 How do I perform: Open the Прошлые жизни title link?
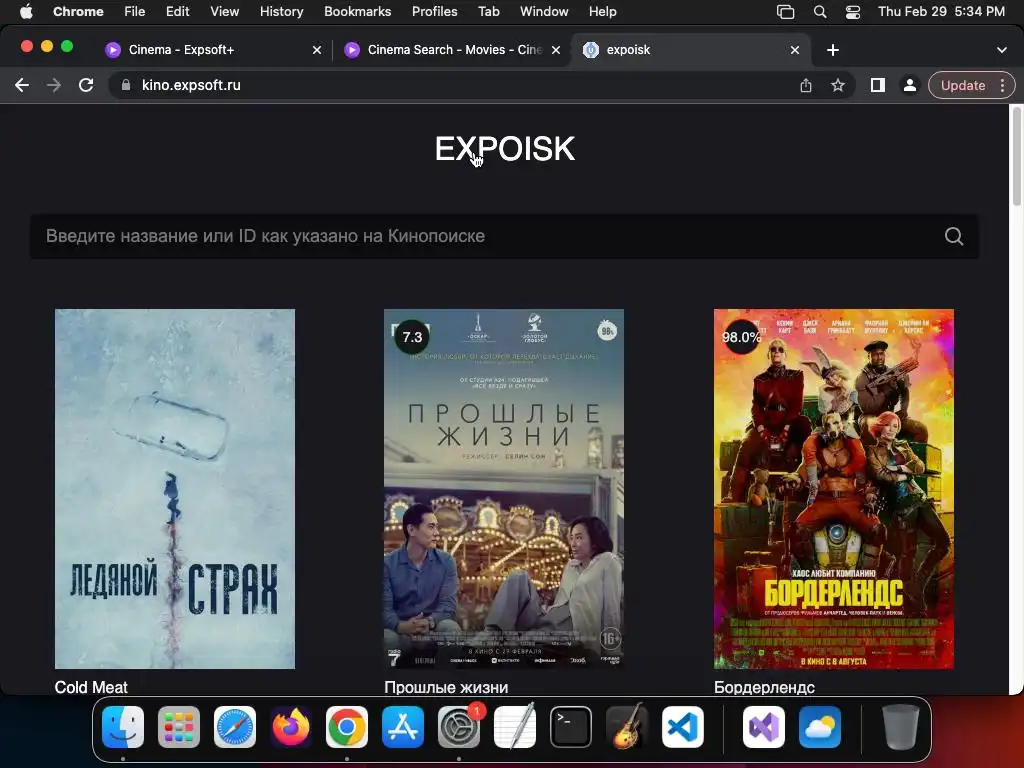click(x=446, y=687)
